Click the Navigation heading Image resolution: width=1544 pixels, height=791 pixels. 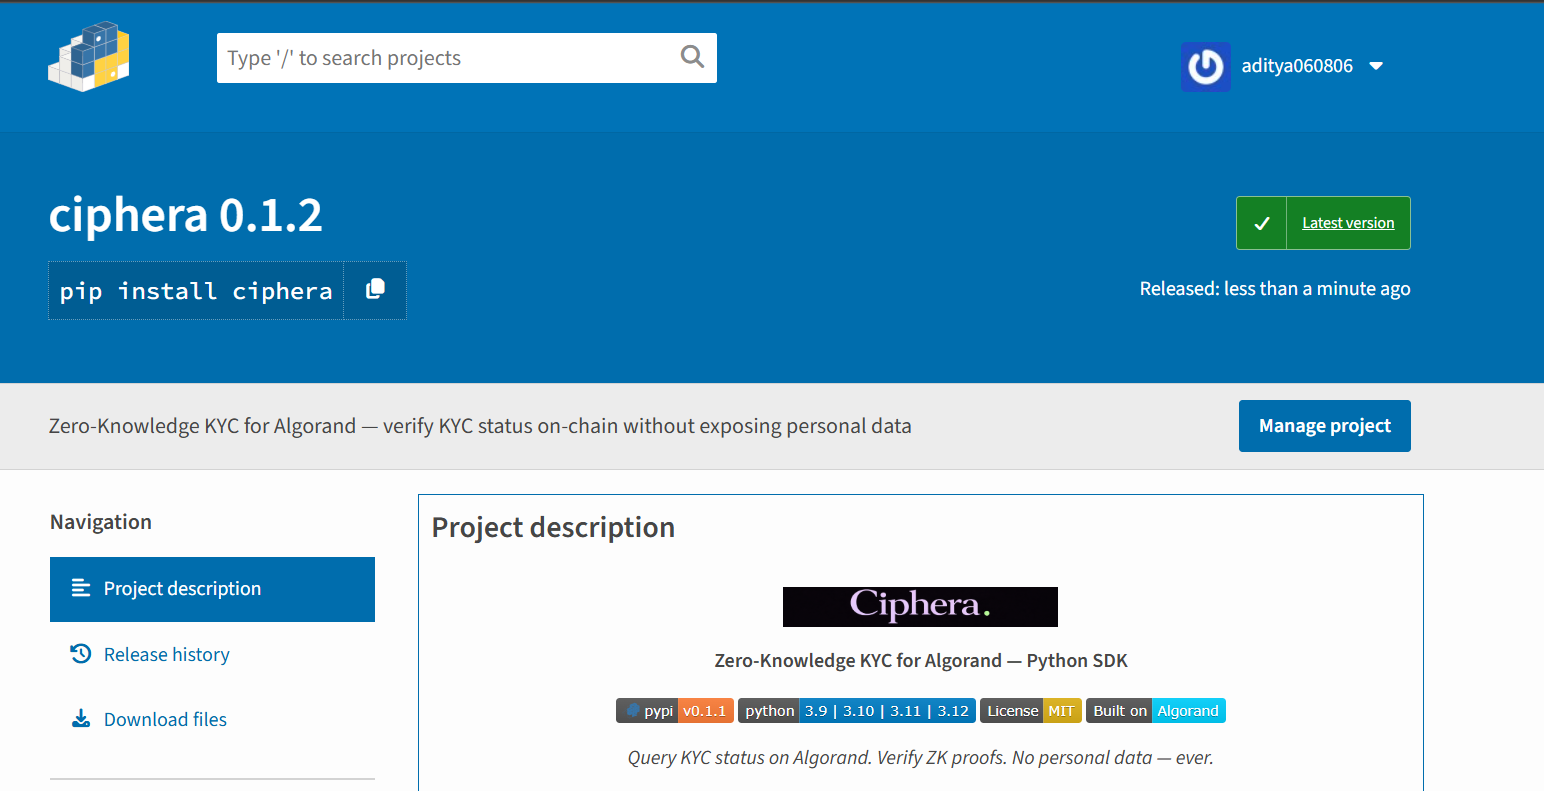point(101,522)
